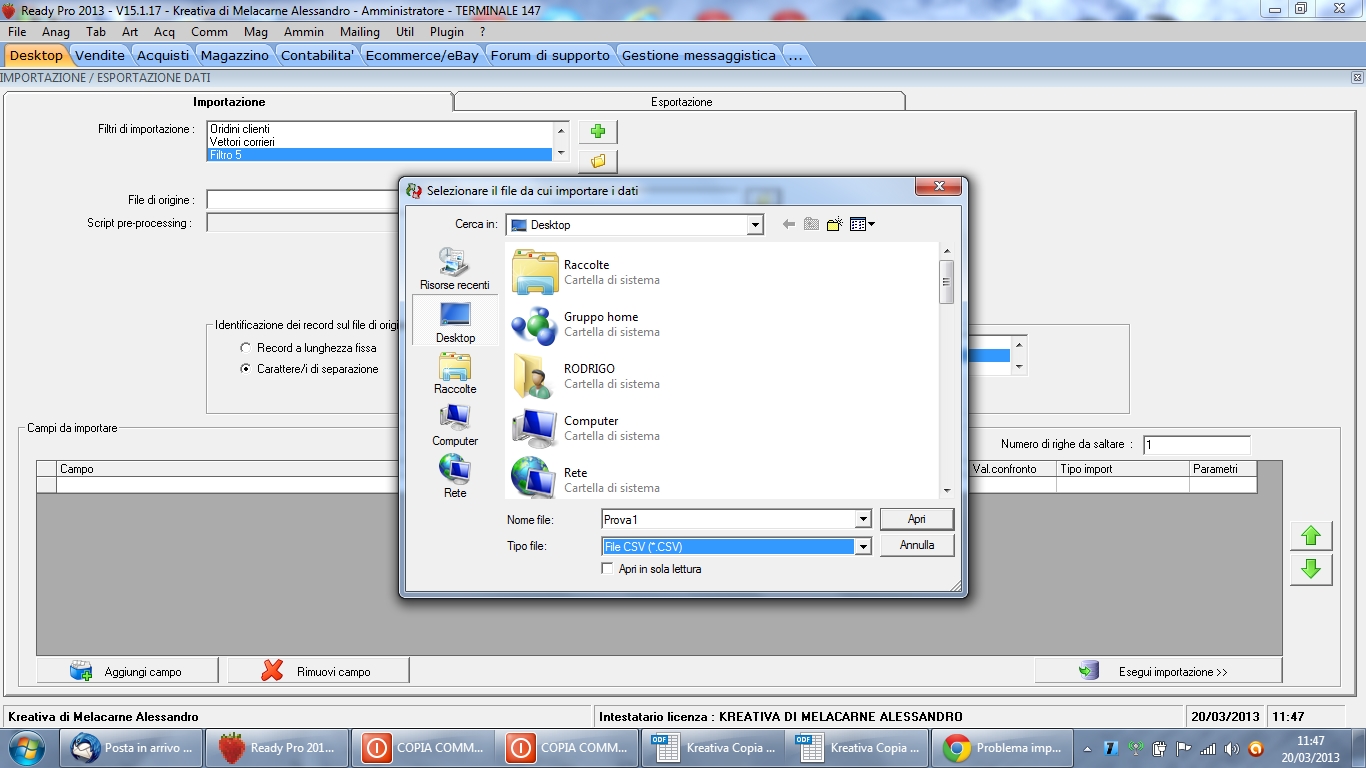The height and width of the screenshot is (768, 1366).
Task: Switch to the Ecommerce/eBay tab
Action: tap(422, 56)
